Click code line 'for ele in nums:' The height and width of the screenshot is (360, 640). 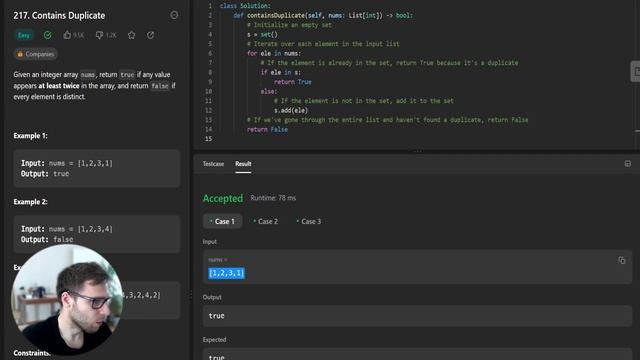[x=273, y=53]
